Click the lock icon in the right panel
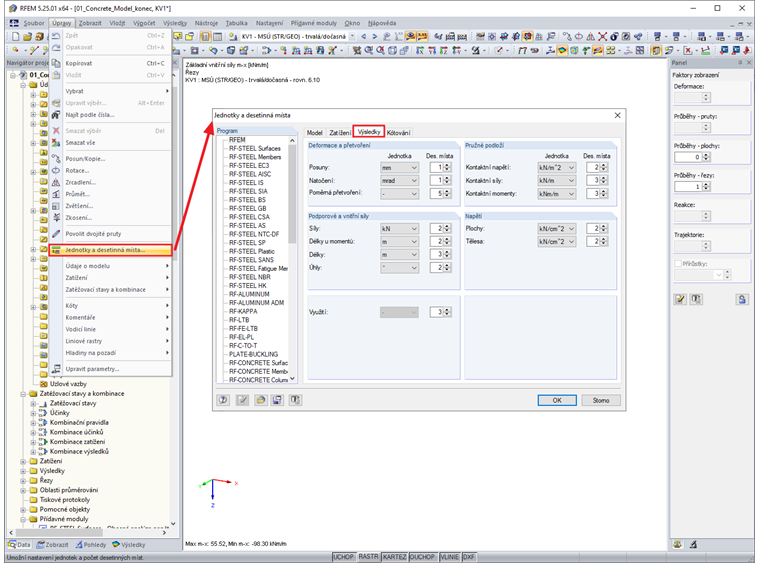Screen dimensions: 760x563 (742, 299)
